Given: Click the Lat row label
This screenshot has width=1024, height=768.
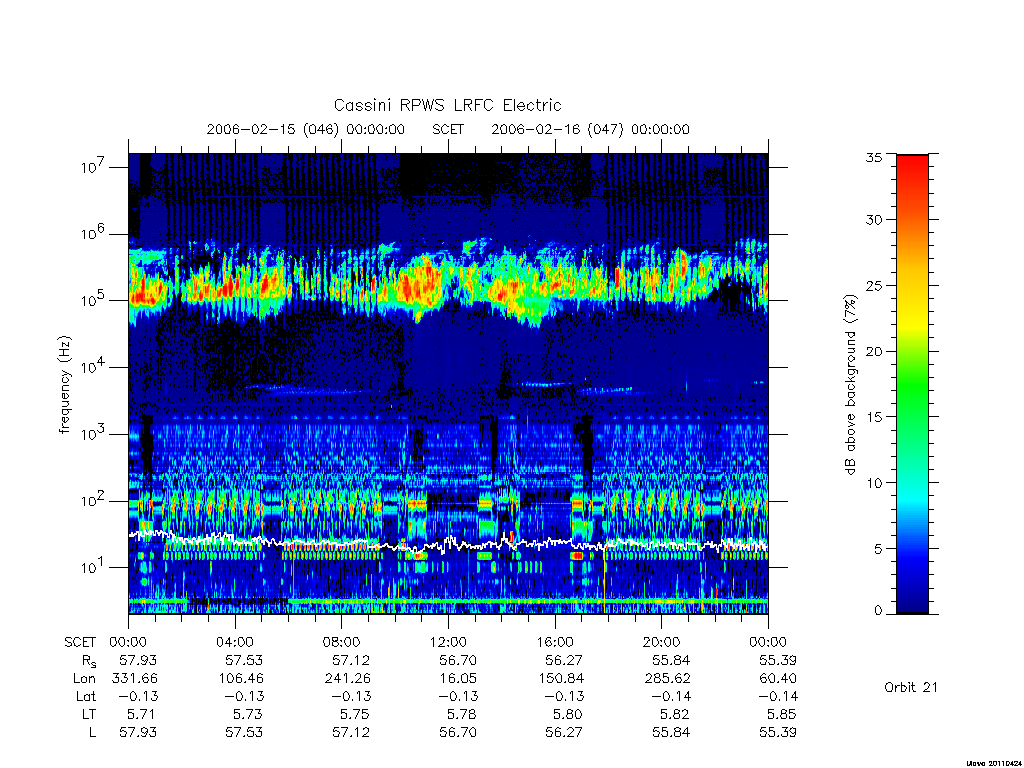Looking at the screenshot, I should [85, 696].
